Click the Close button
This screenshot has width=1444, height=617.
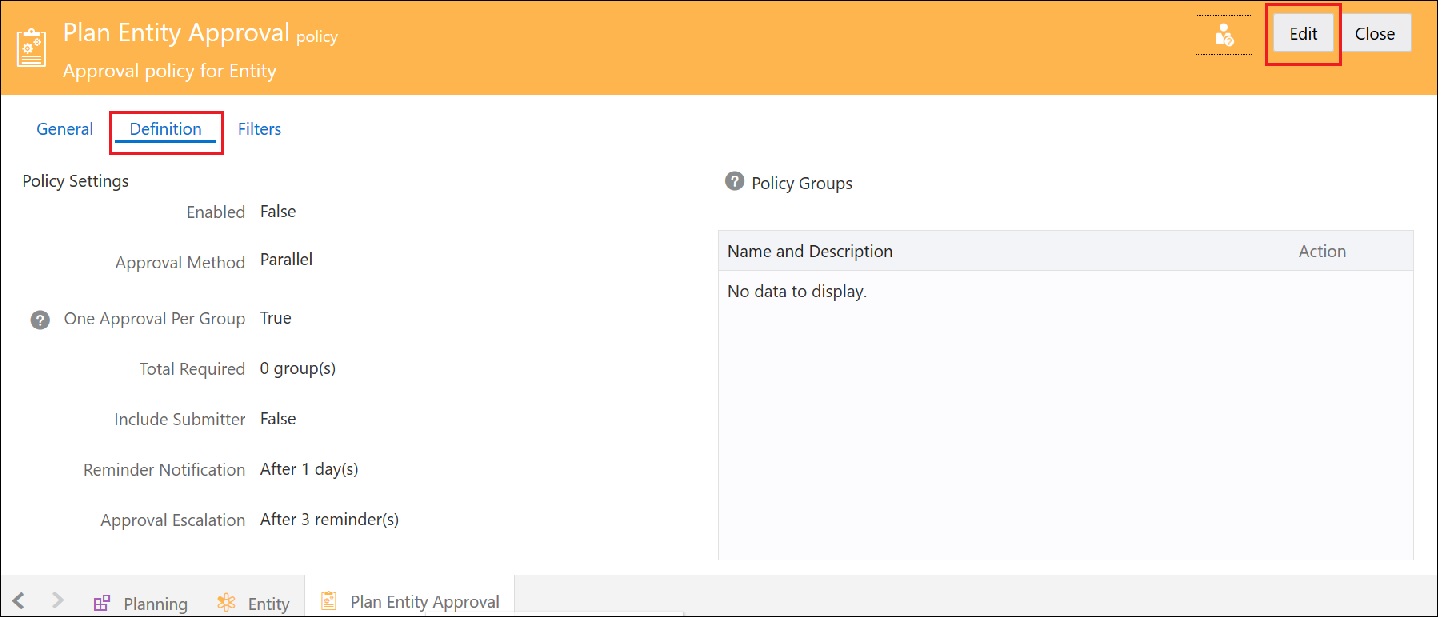1376,33
